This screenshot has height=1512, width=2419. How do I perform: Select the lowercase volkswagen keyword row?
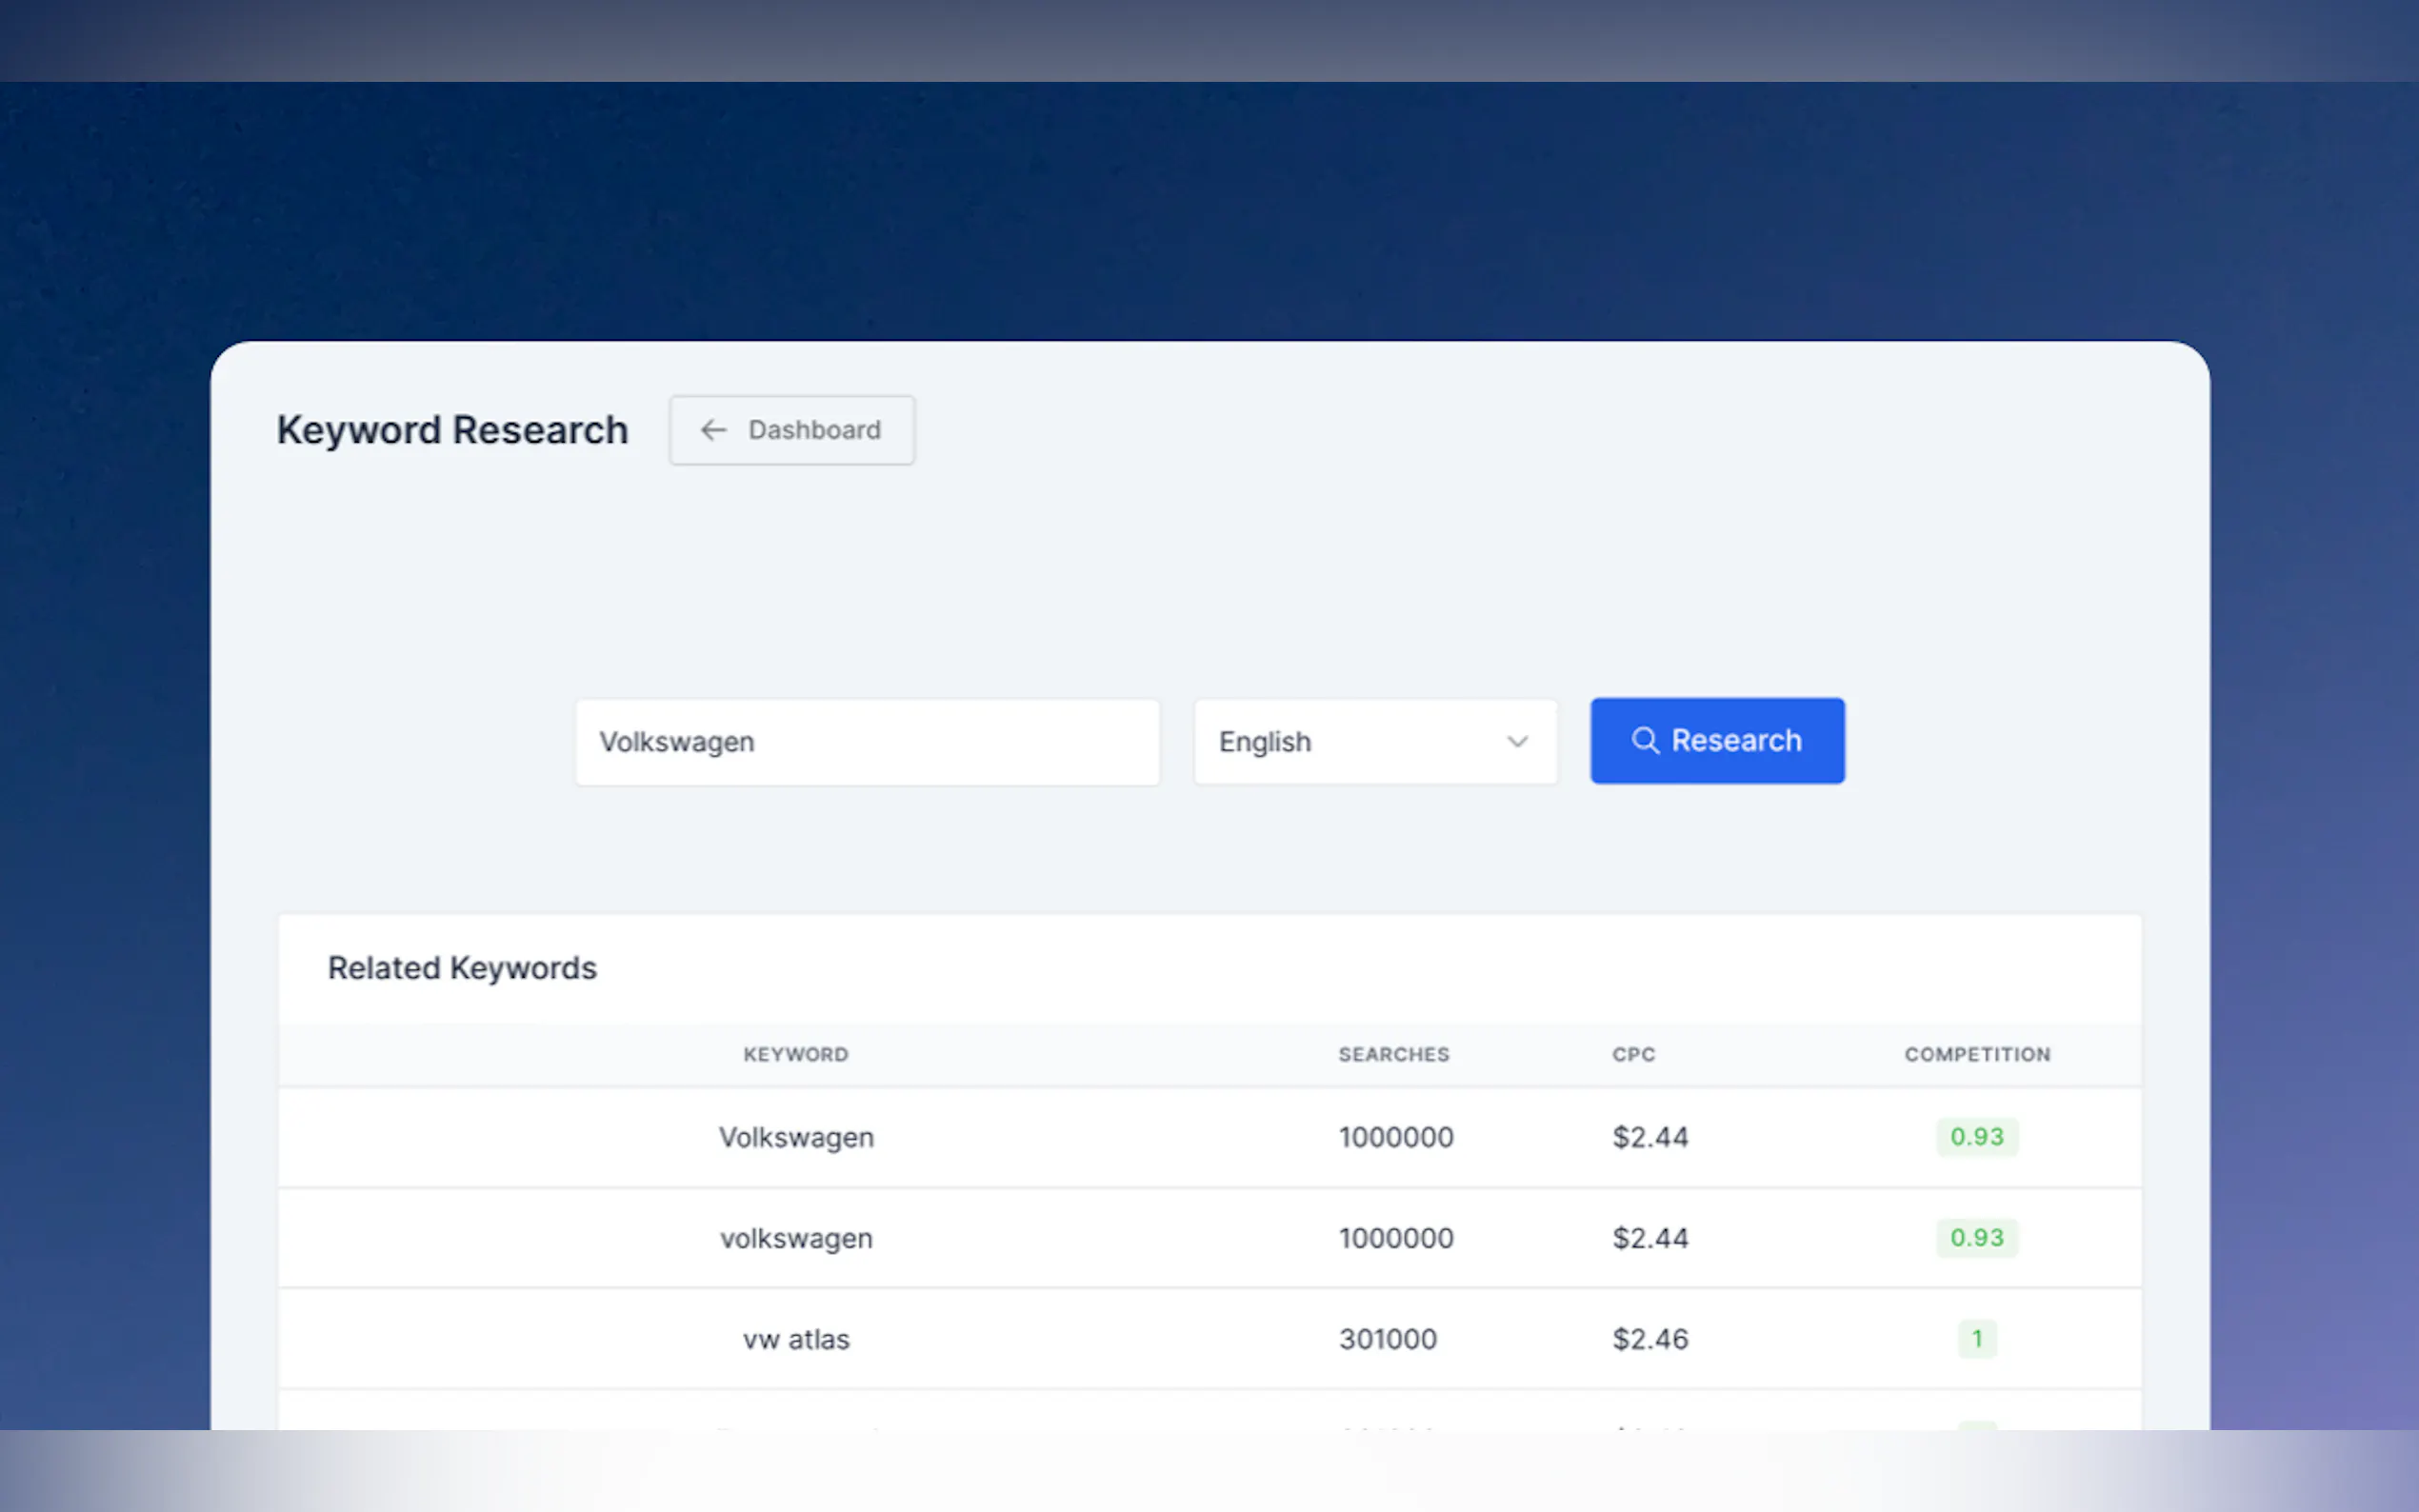pyautogui.click(x=796, y=1238)
